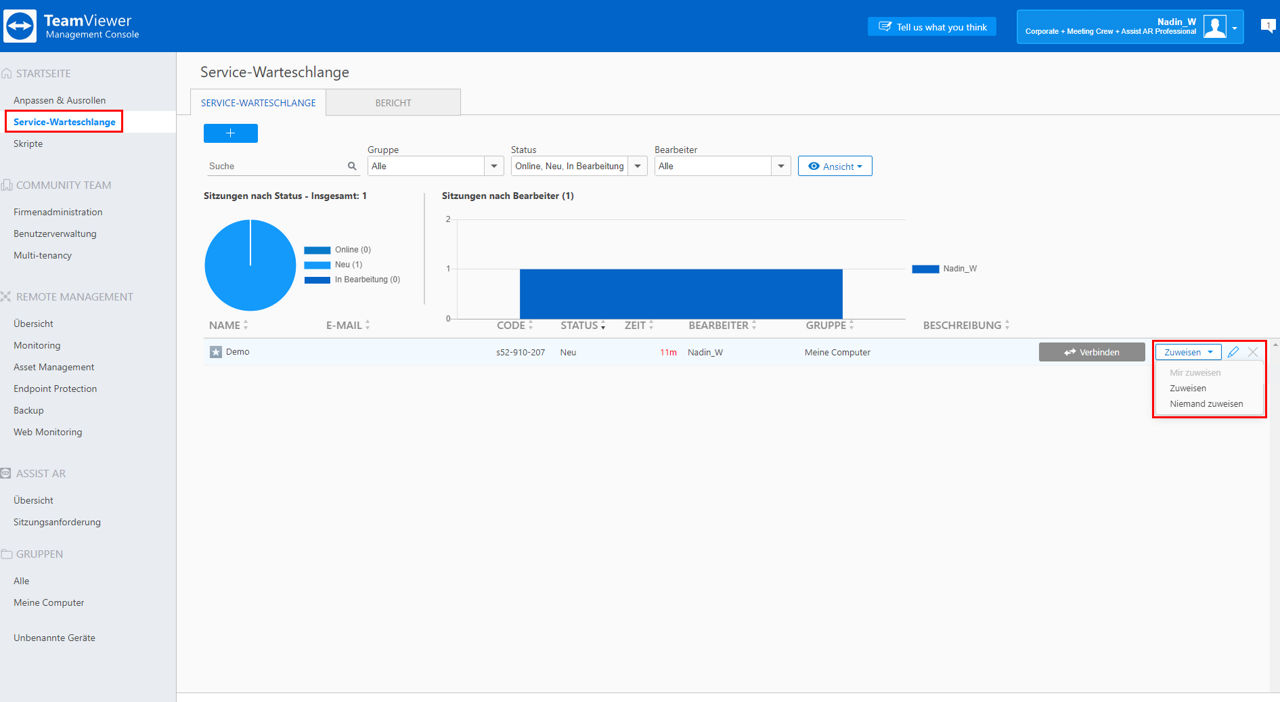Open Endpoint Protection
This screenshot has width=1280, height=702.
(x=56, y=389)
